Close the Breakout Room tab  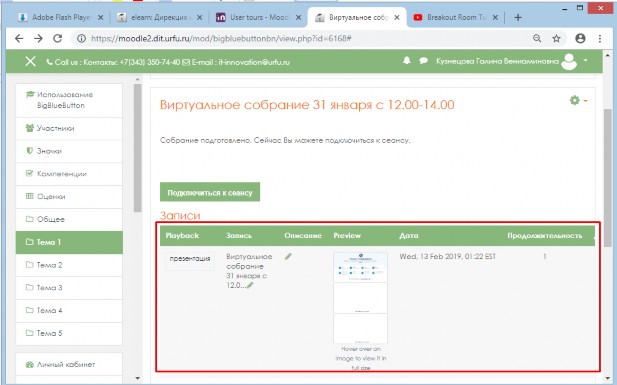point(495,17)
